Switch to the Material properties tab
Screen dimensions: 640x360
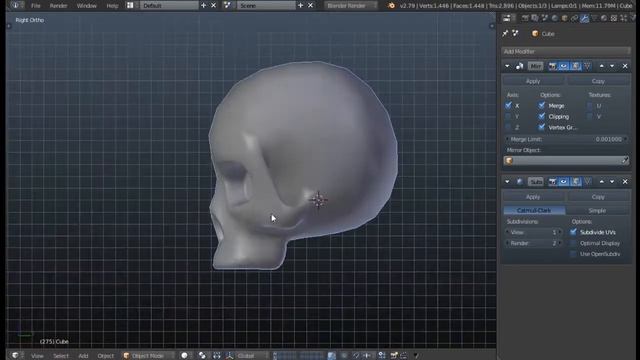click(x=604, y=18)
